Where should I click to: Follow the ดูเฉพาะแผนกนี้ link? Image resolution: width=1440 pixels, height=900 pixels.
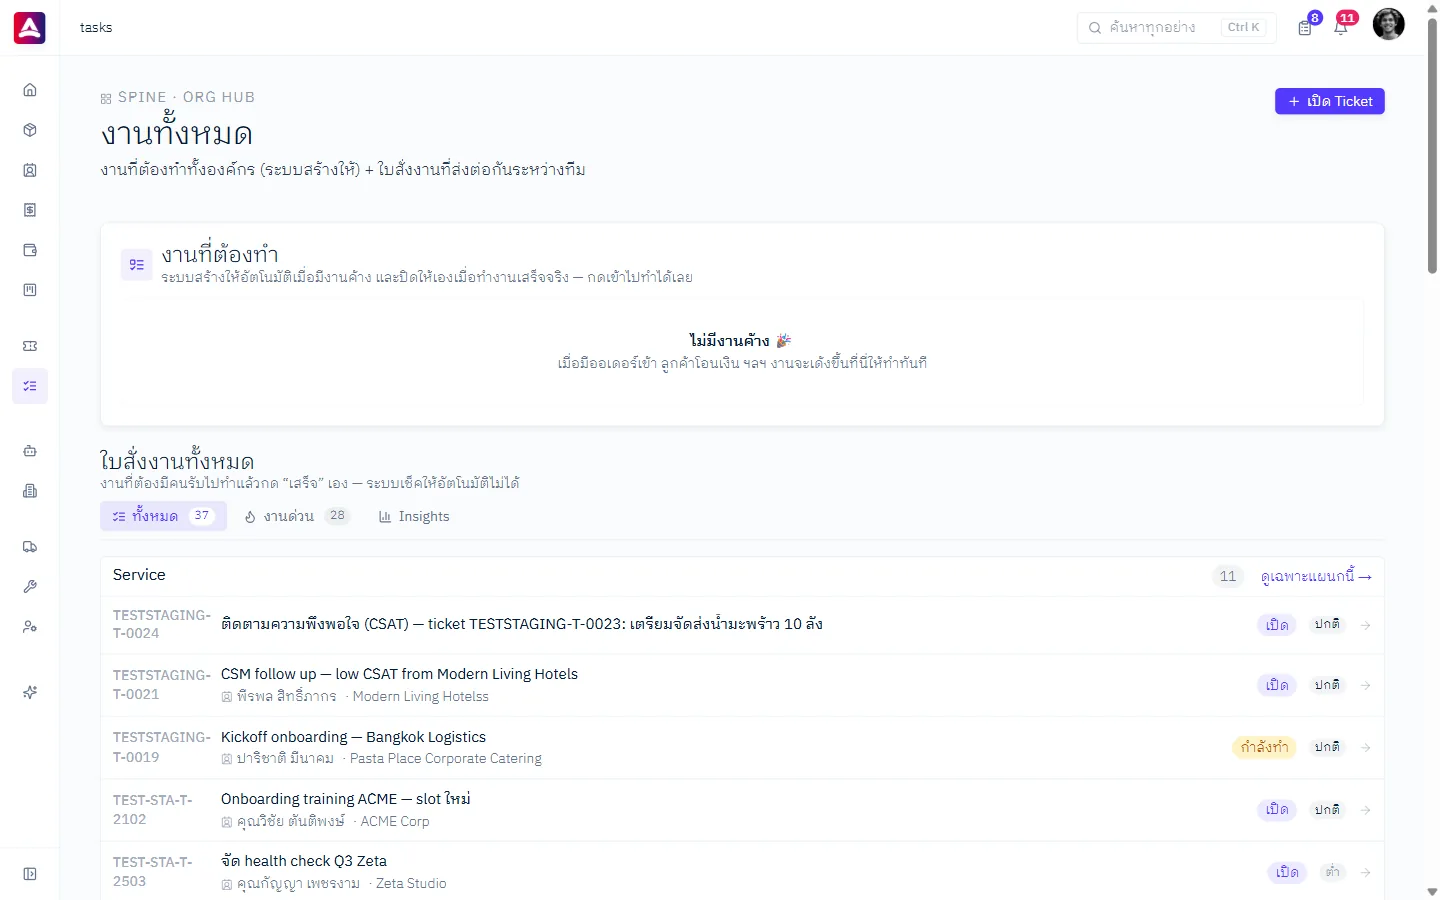(x=1316, y=577)
